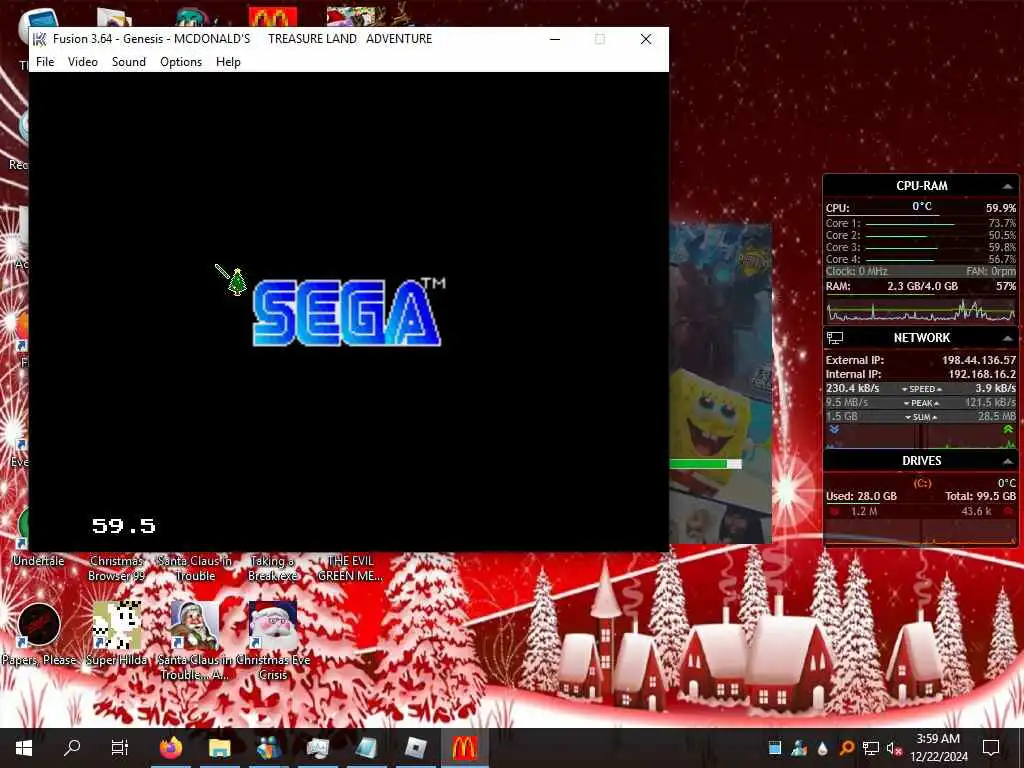Collapse the DRIVES widget panel

pos(1007,461)
